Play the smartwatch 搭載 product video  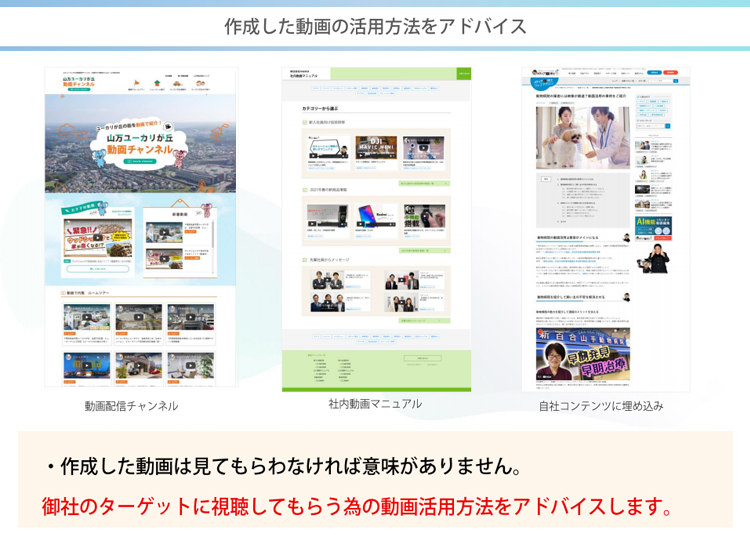pyautogui.click(x=424, y=216)
